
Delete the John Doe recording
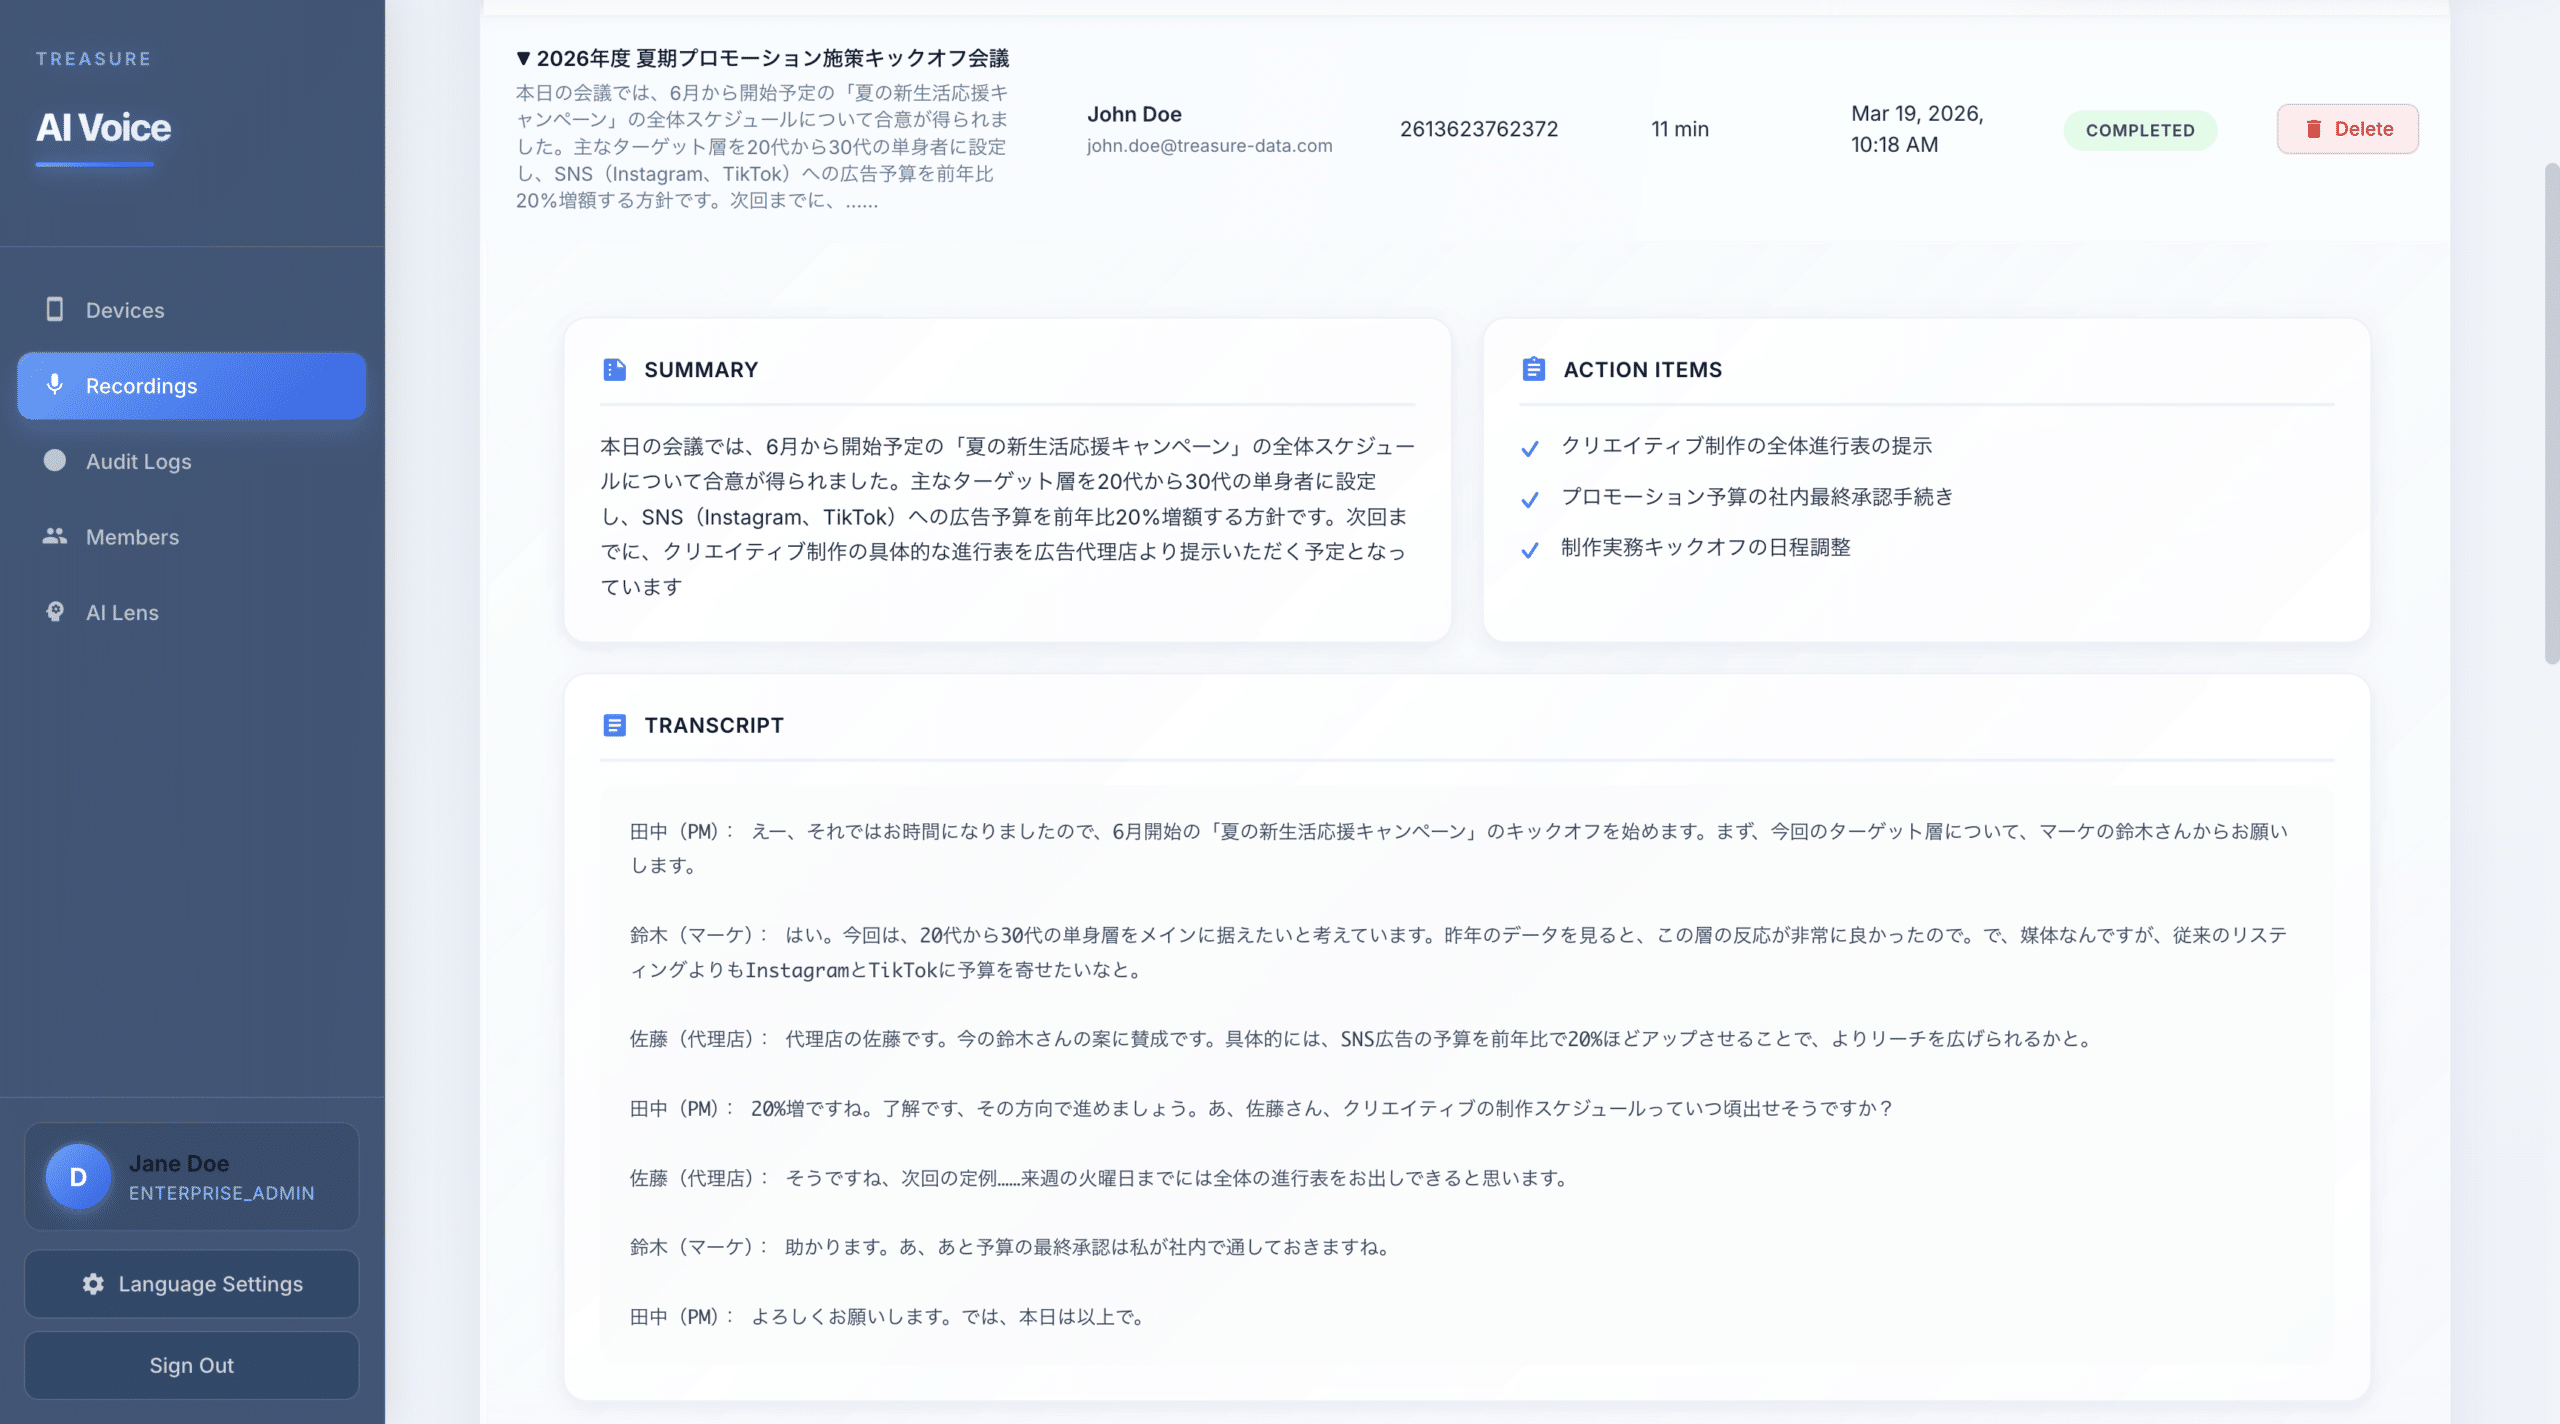point(2347,129)
